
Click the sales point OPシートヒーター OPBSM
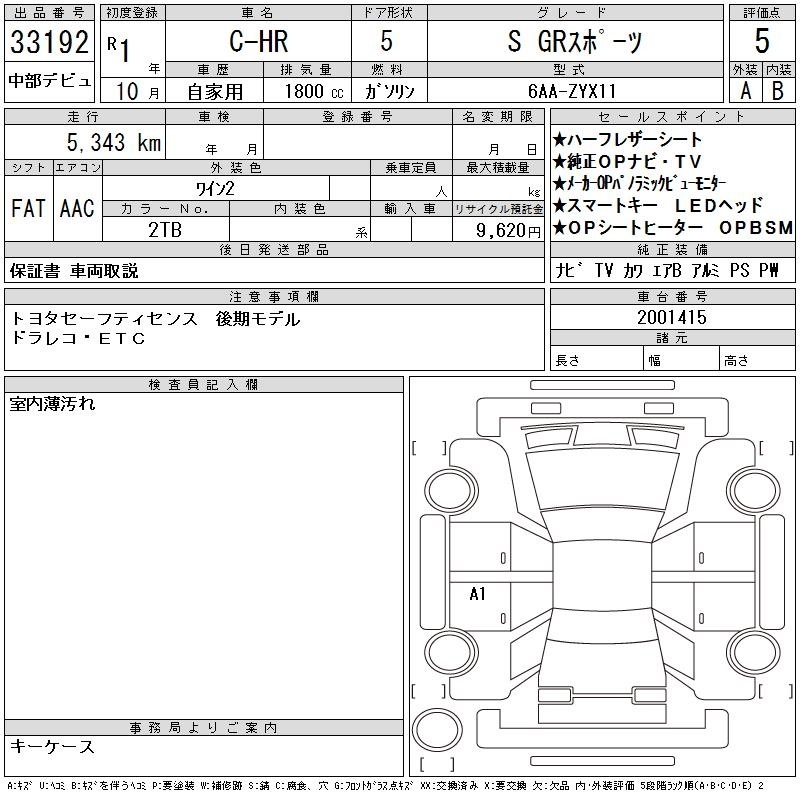[673, 228]
